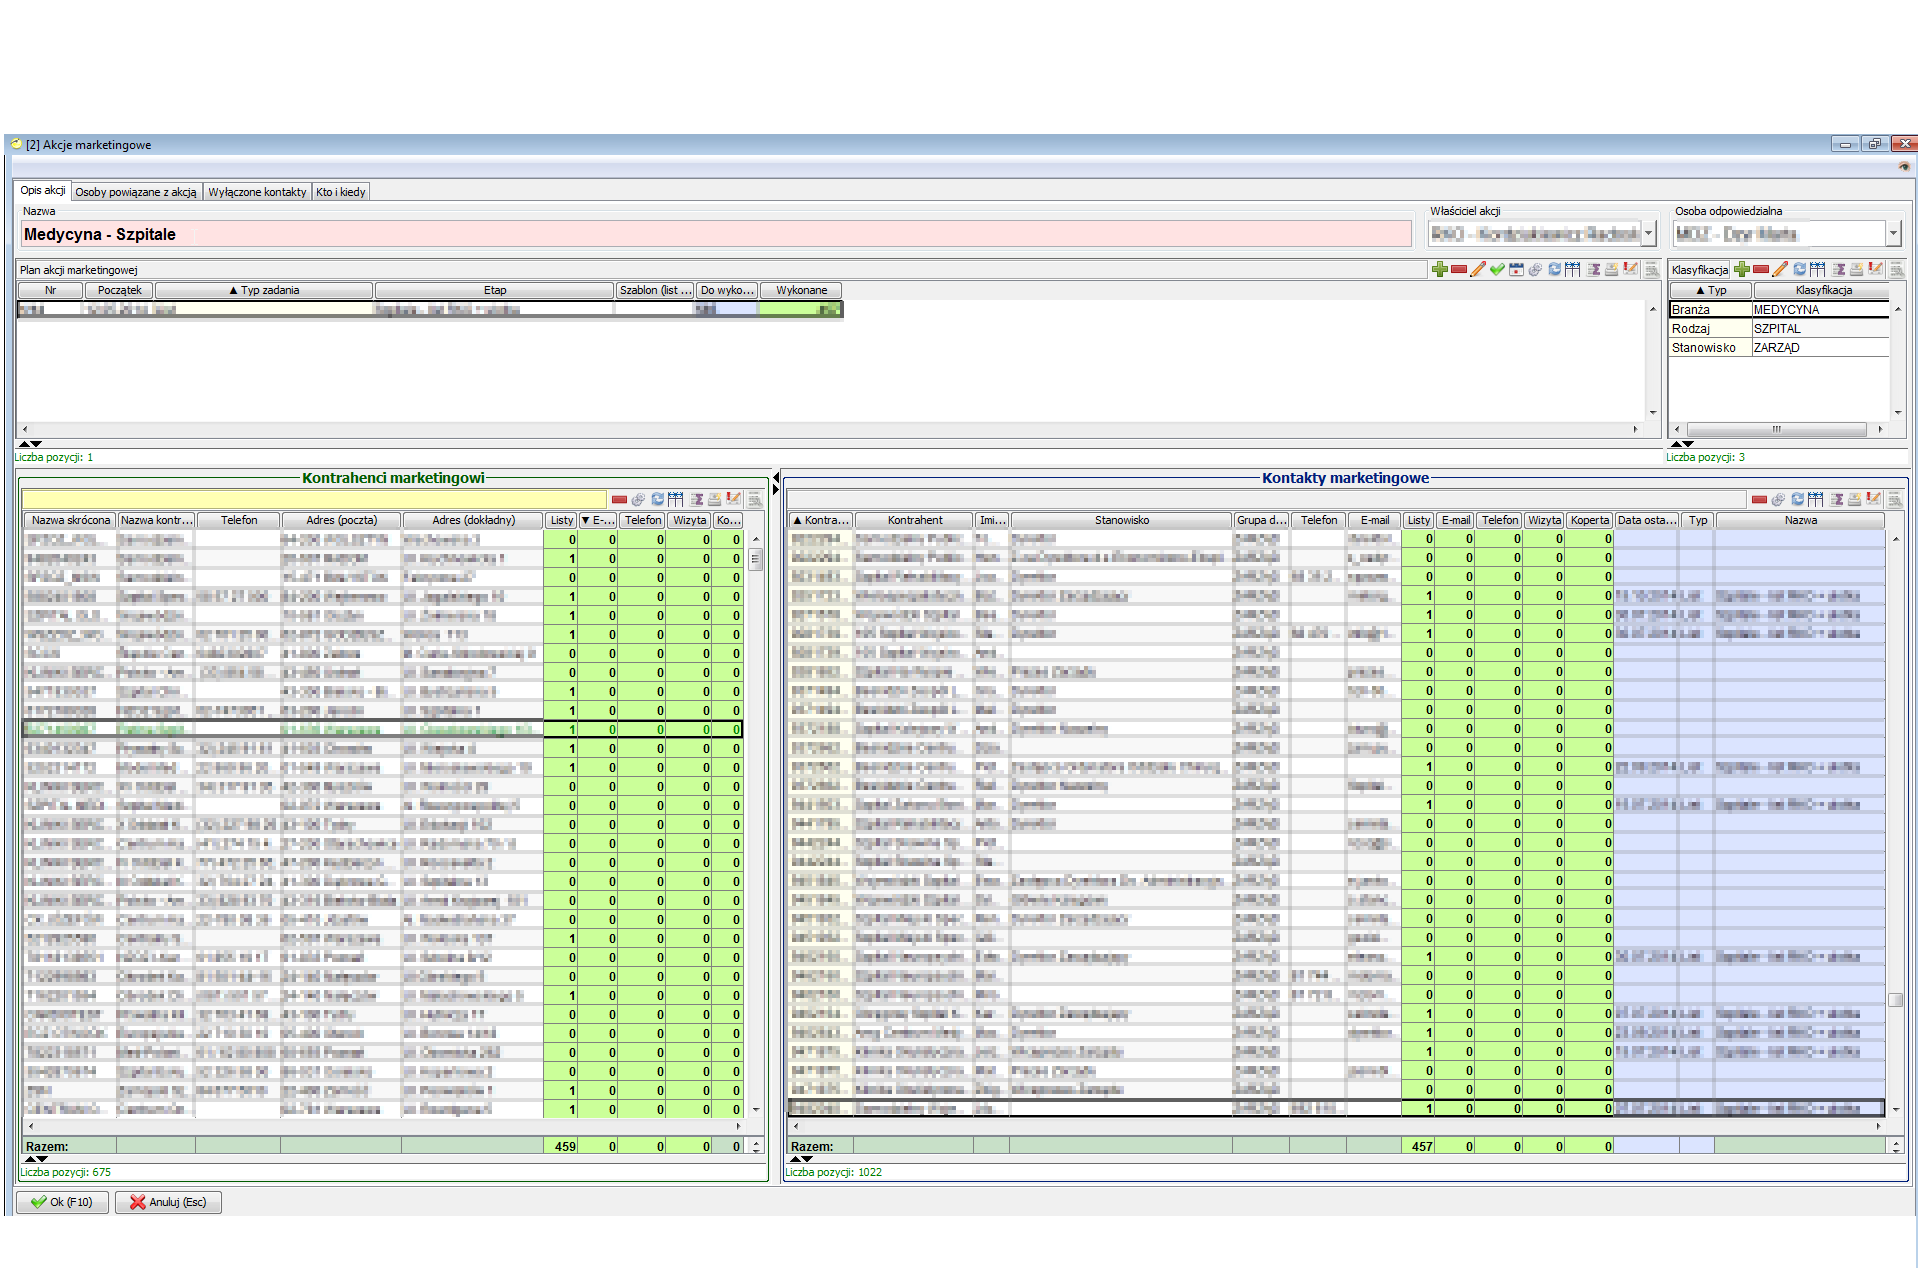Select Branża MEDYCYNA classification row

pos(1779,309)
